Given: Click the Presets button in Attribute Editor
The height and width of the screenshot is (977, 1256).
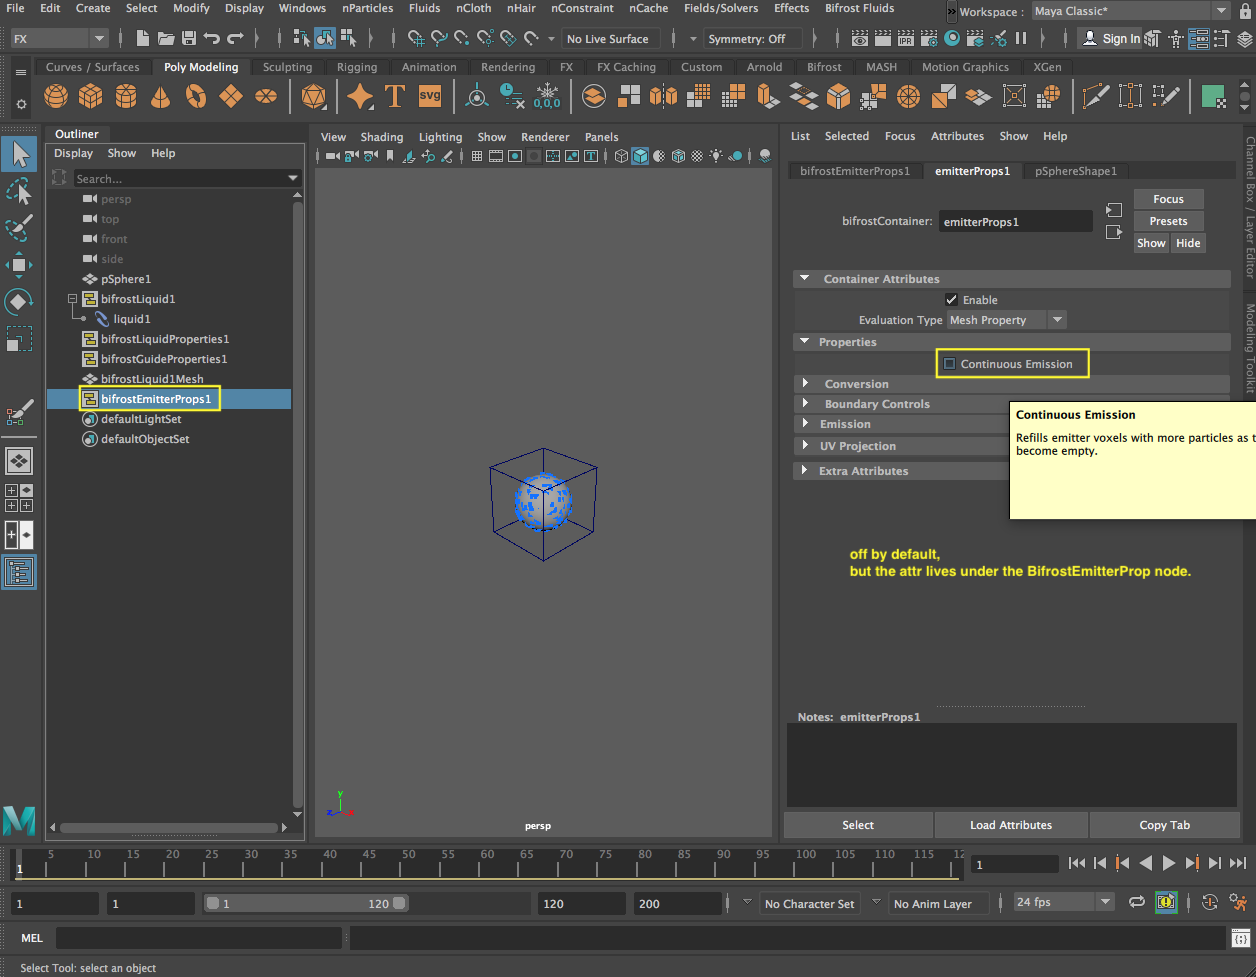Looking at the screenshot, I should 1168,220.
